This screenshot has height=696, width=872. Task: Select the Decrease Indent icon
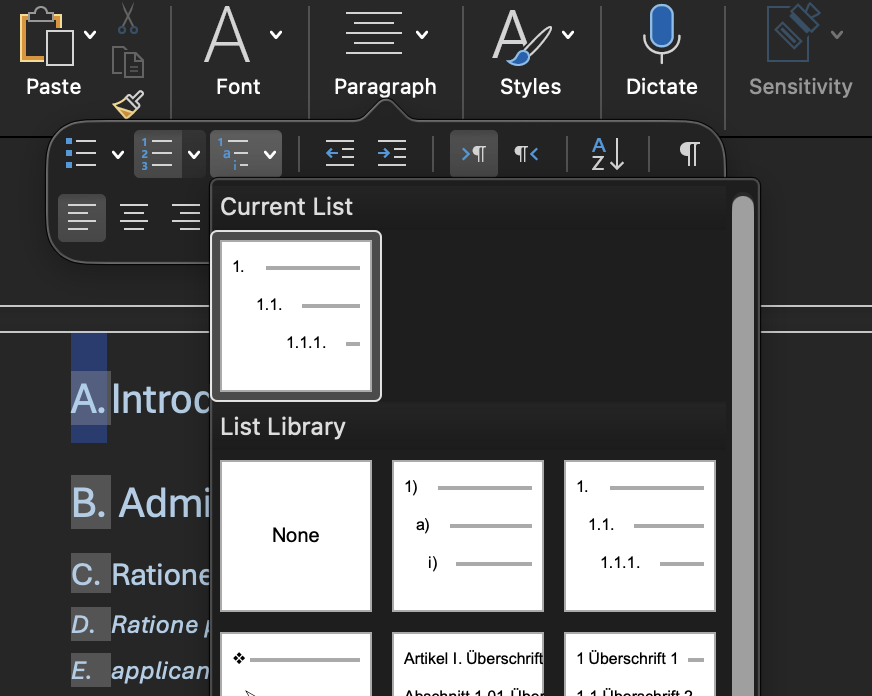(339, 153)
